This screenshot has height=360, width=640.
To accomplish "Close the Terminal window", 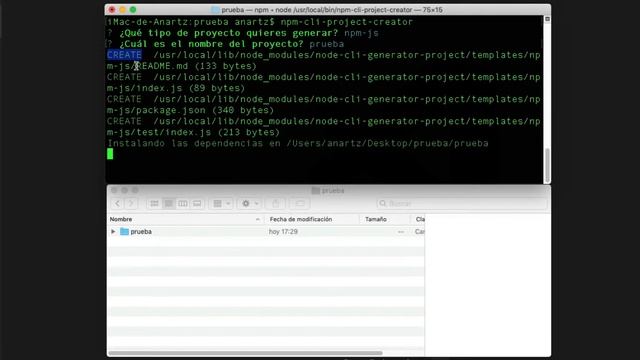I will coord(112,9).
